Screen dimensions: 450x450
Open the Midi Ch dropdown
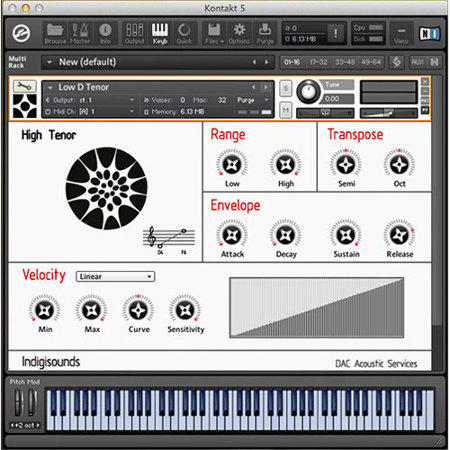point(90,111)
